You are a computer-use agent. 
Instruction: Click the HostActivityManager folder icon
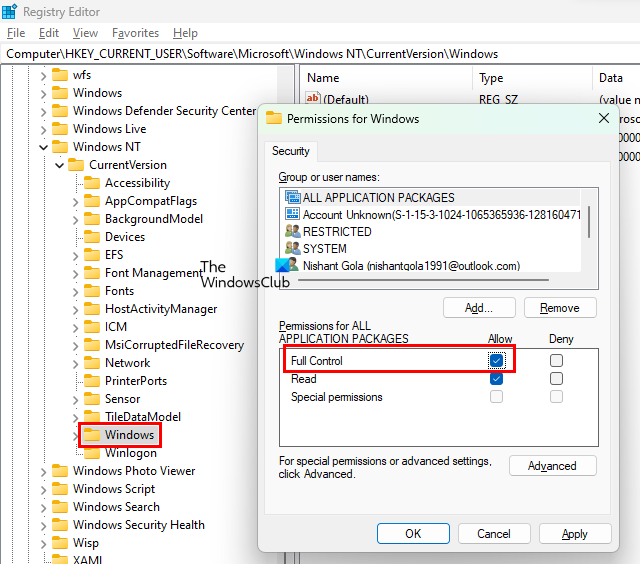[92, 309]
